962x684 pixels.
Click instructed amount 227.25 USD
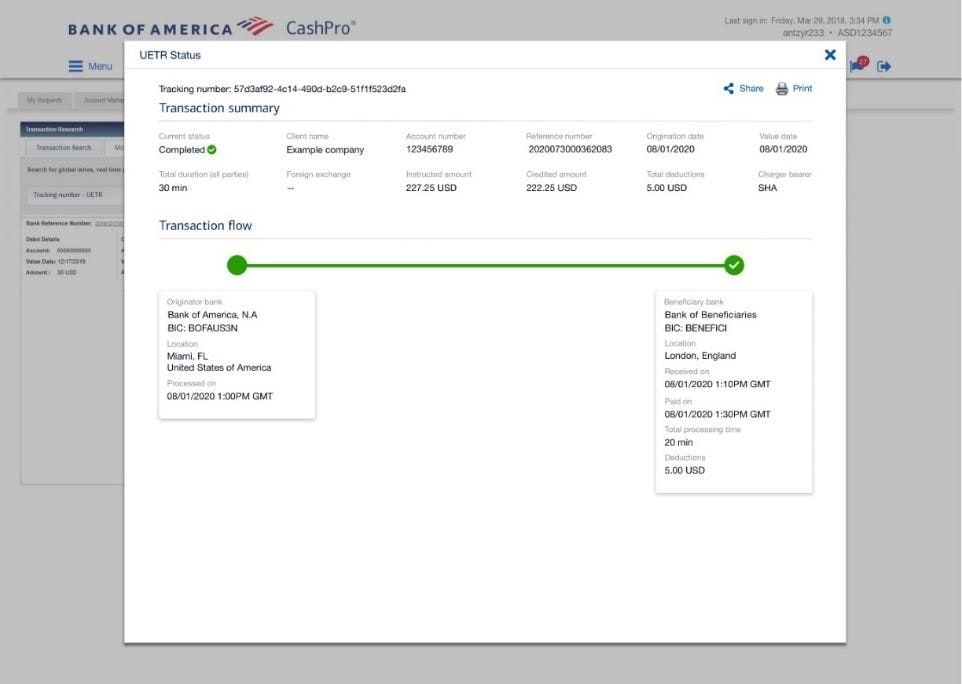coord(431,188)
